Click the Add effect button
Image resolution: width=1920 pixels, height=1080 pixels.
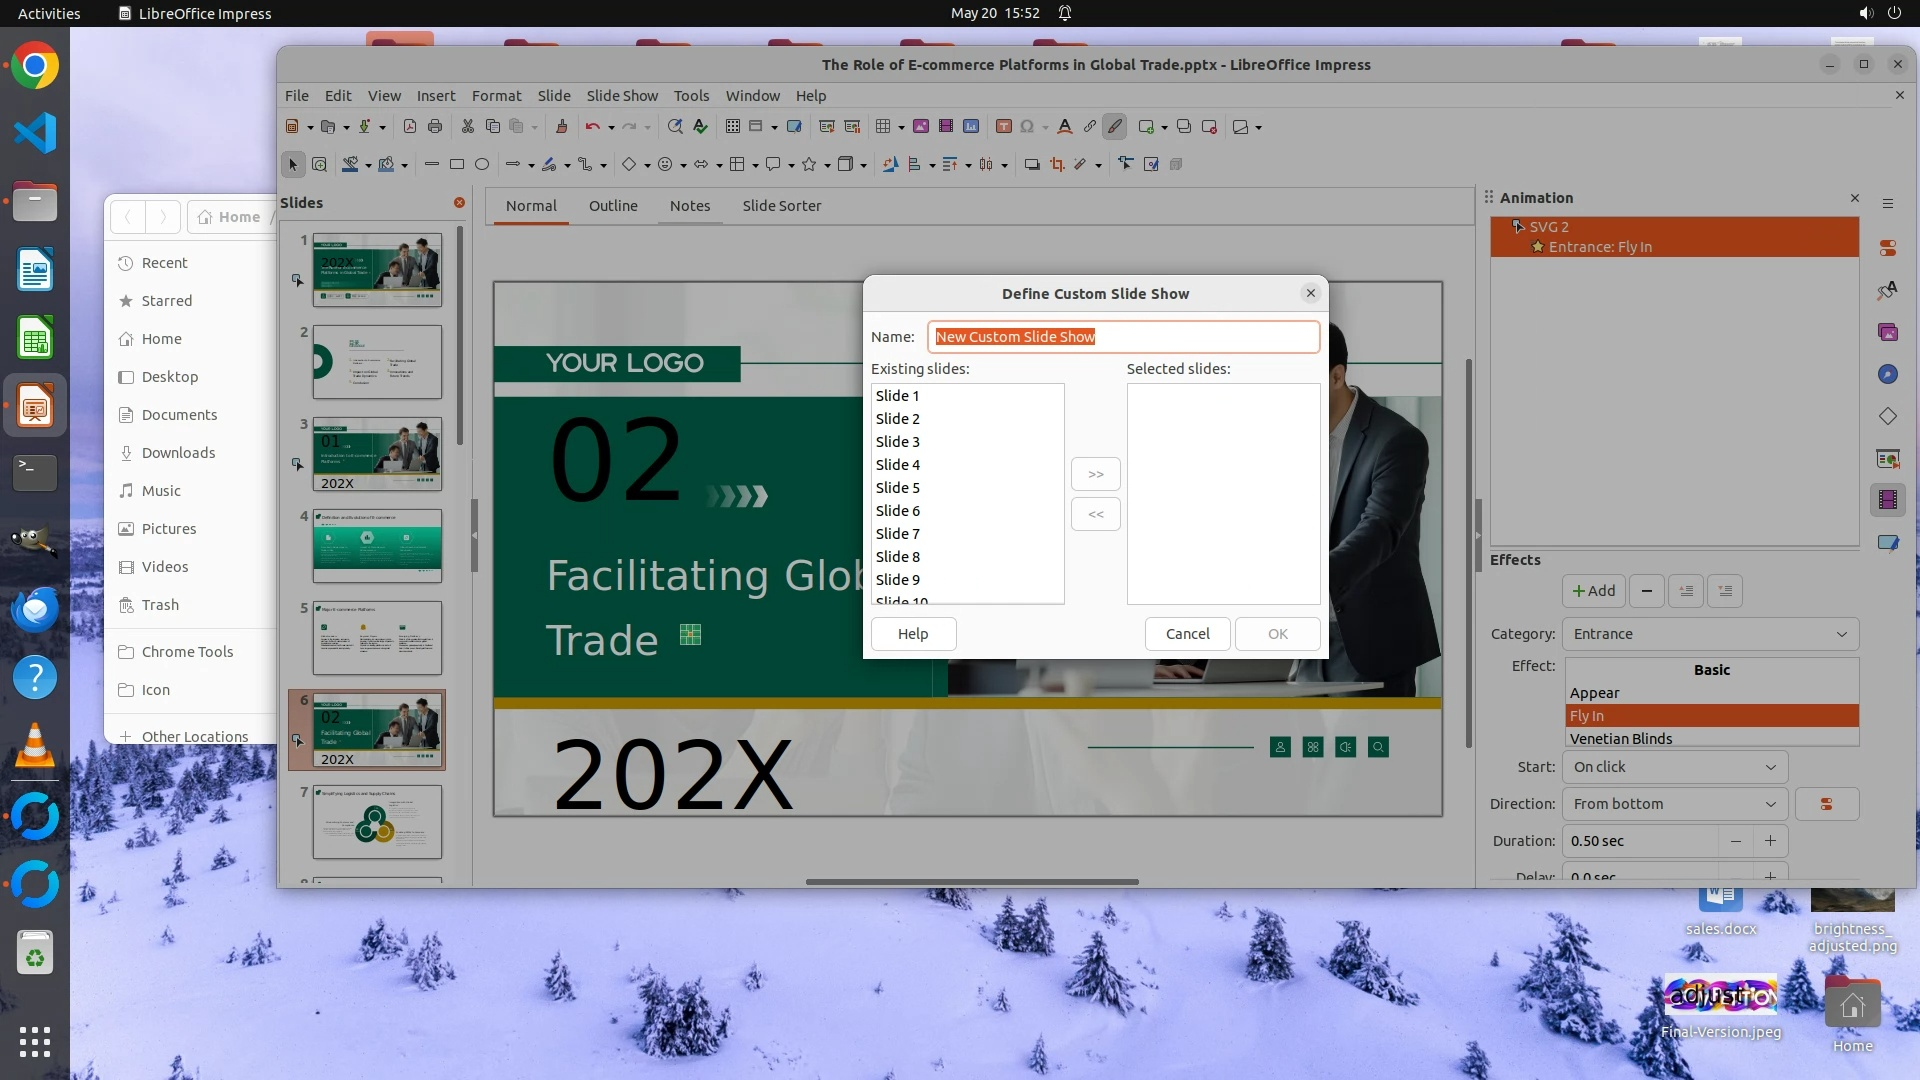tap(1593, 591)
